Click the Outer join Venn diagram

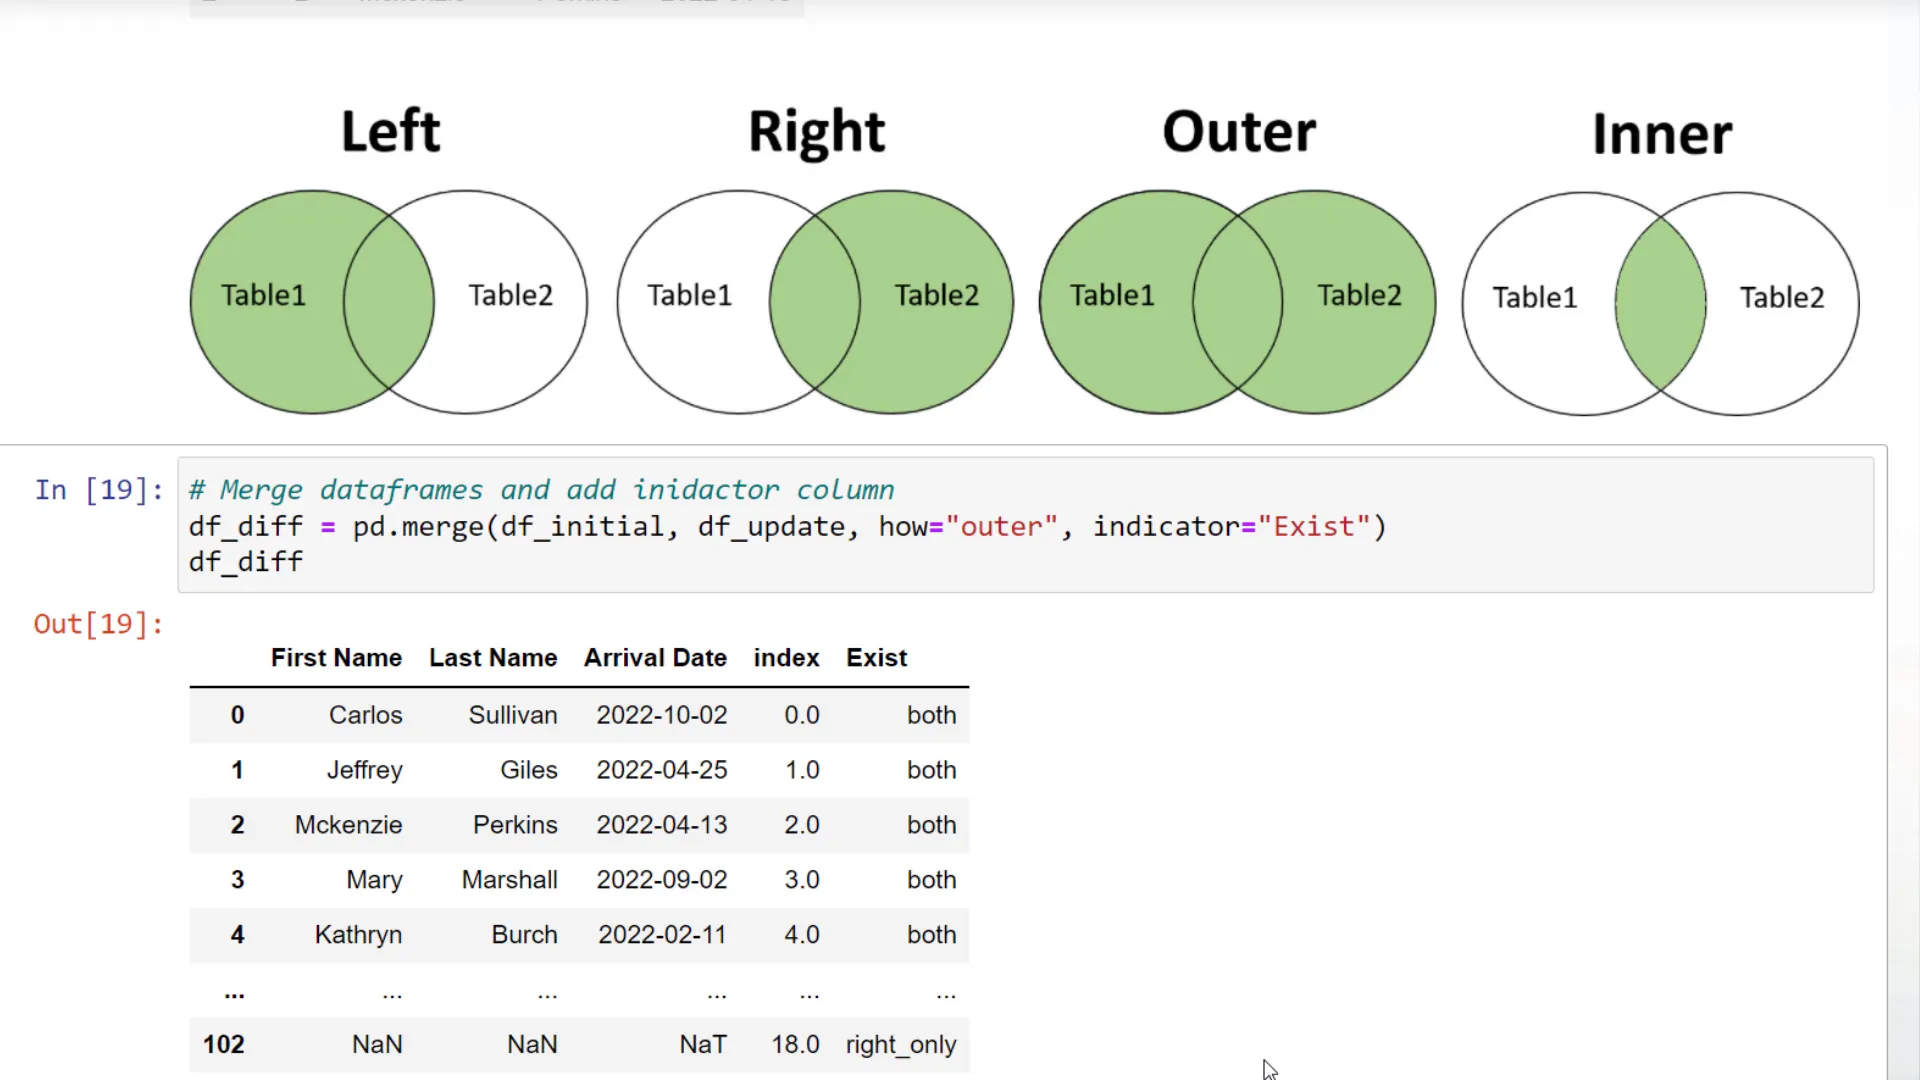[1238, 300]
